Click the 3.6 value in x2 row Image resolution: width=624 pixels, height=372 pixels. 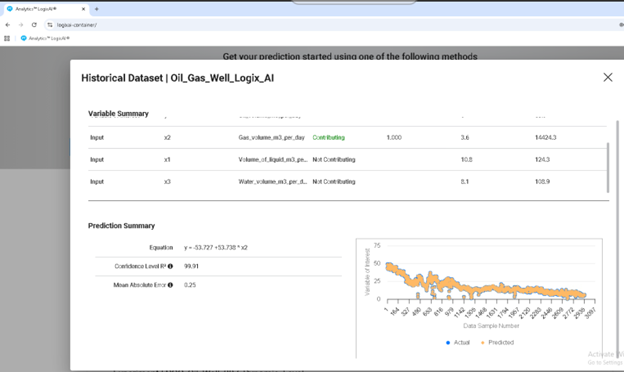465,138
